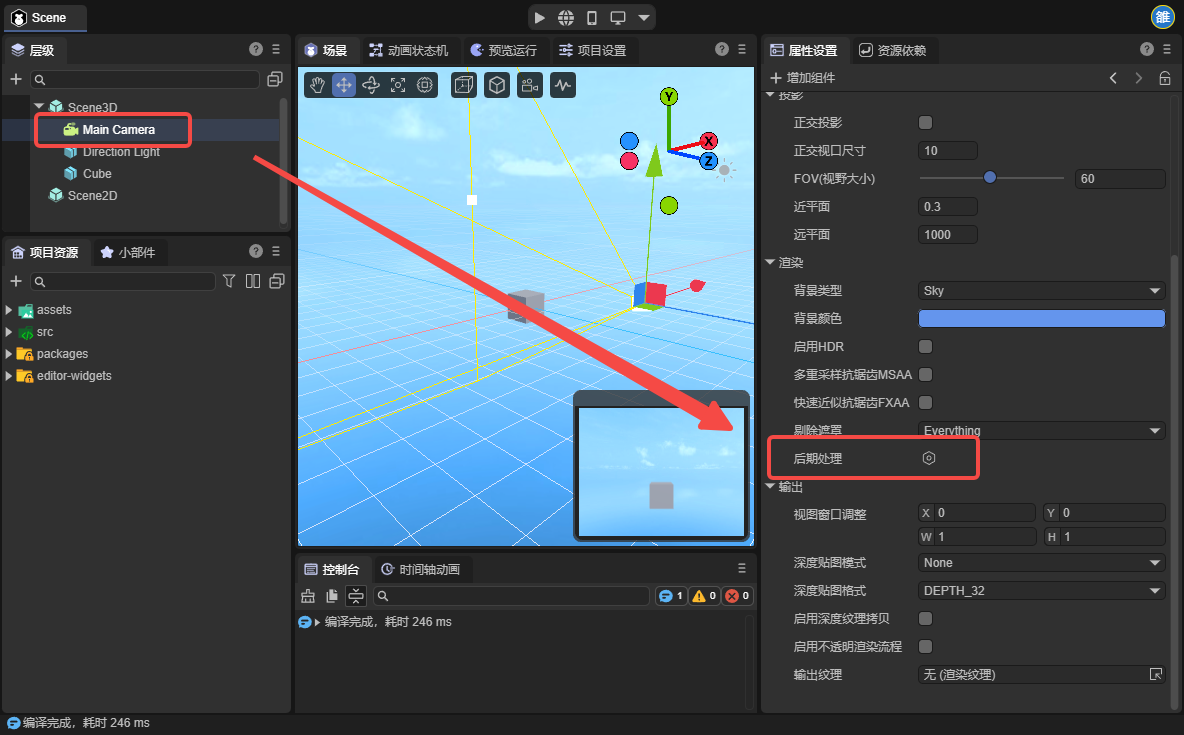The width and height of the screenshot is (1184, 735).
Task: Click the 3D cube view icon
Action: 497,86
